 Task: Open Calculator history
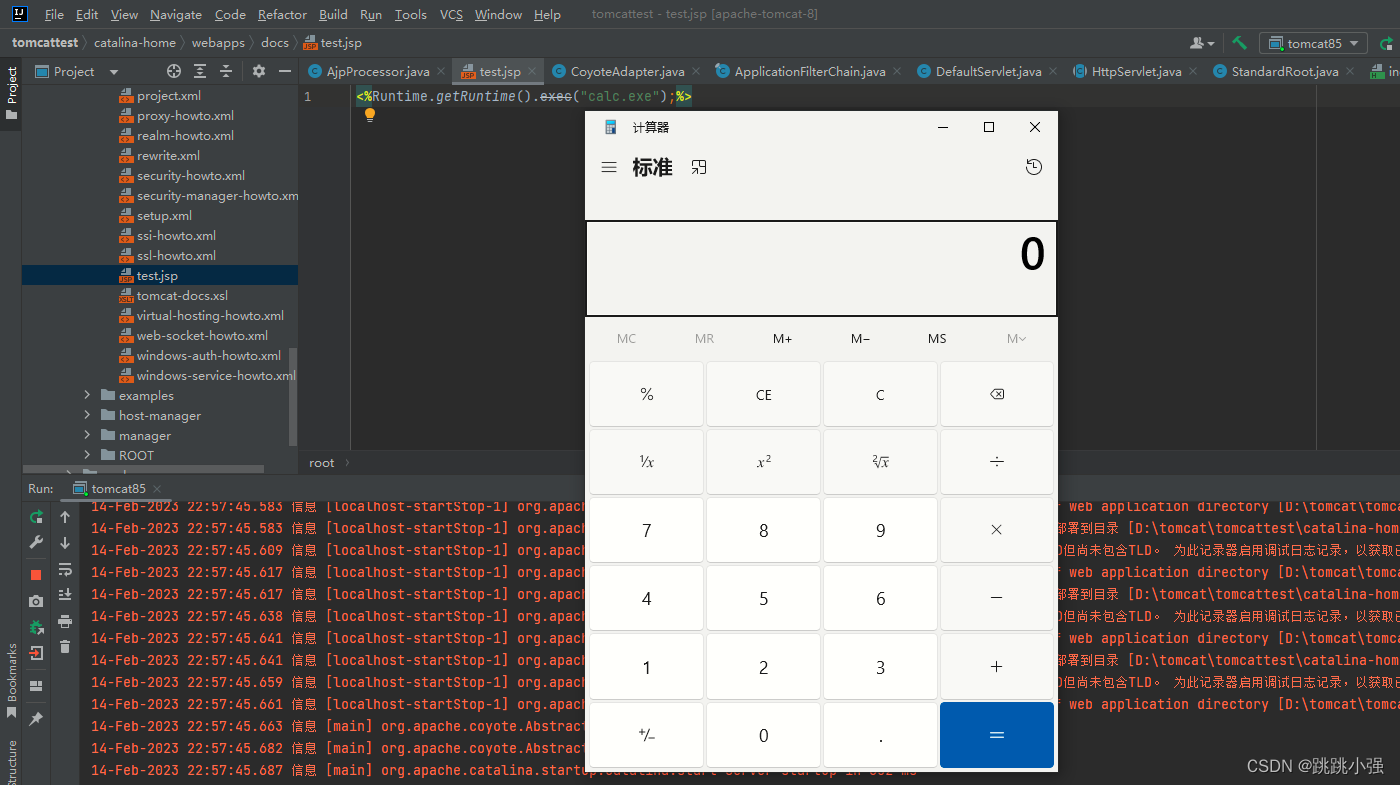tap(1034, 167)
